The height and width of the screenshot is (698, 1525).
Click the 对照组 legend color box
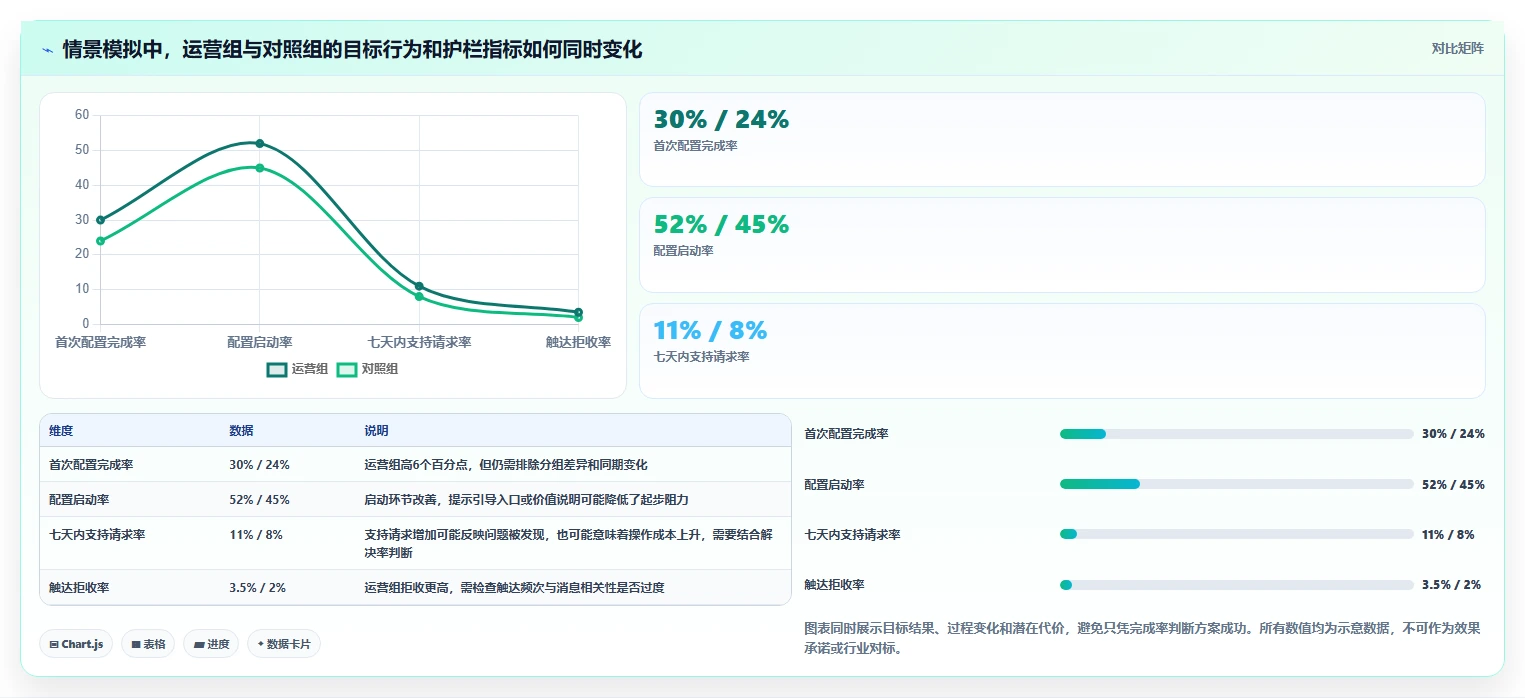pyautogui.click(x=347, y=369)
